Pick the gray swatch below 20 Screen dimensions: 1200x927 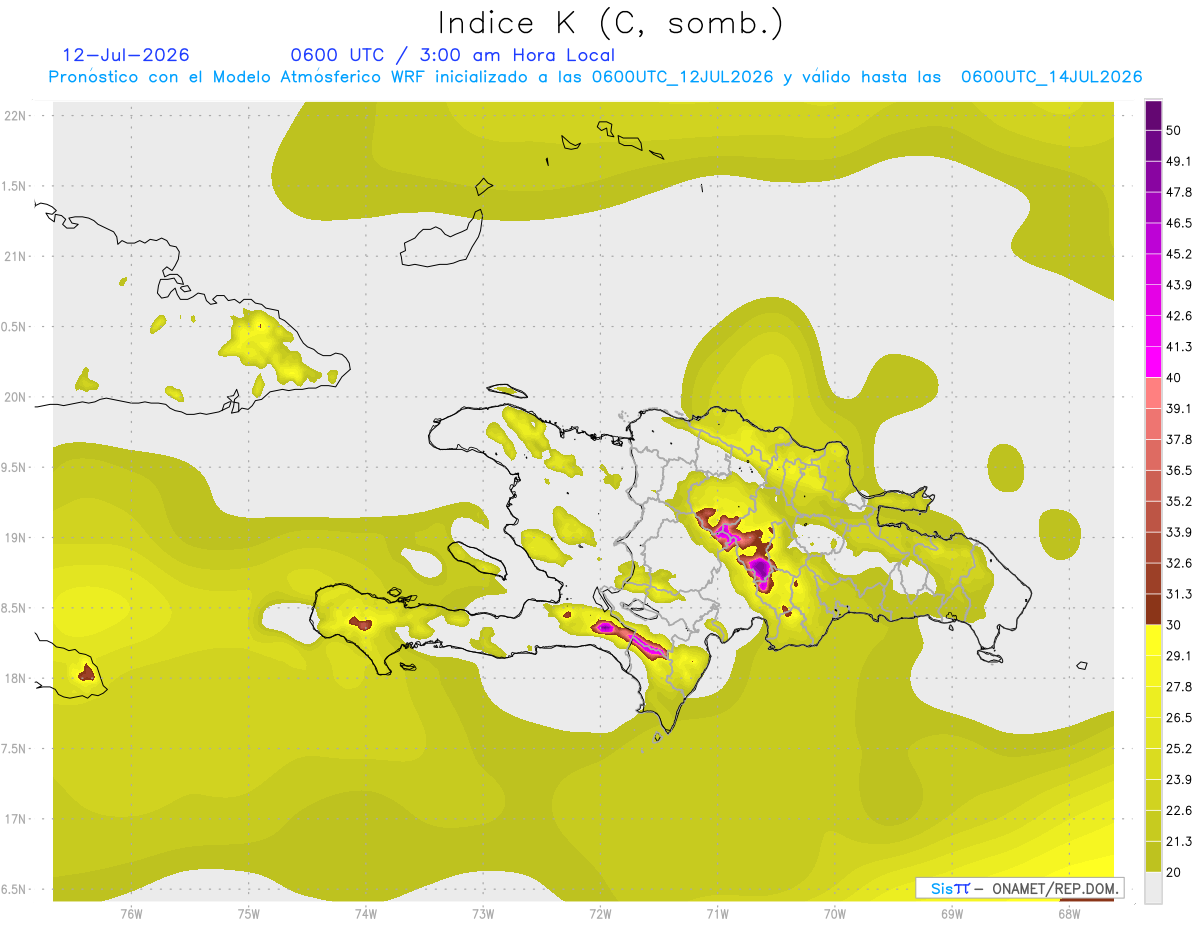pyautogui.click(x=1153, y=887)
